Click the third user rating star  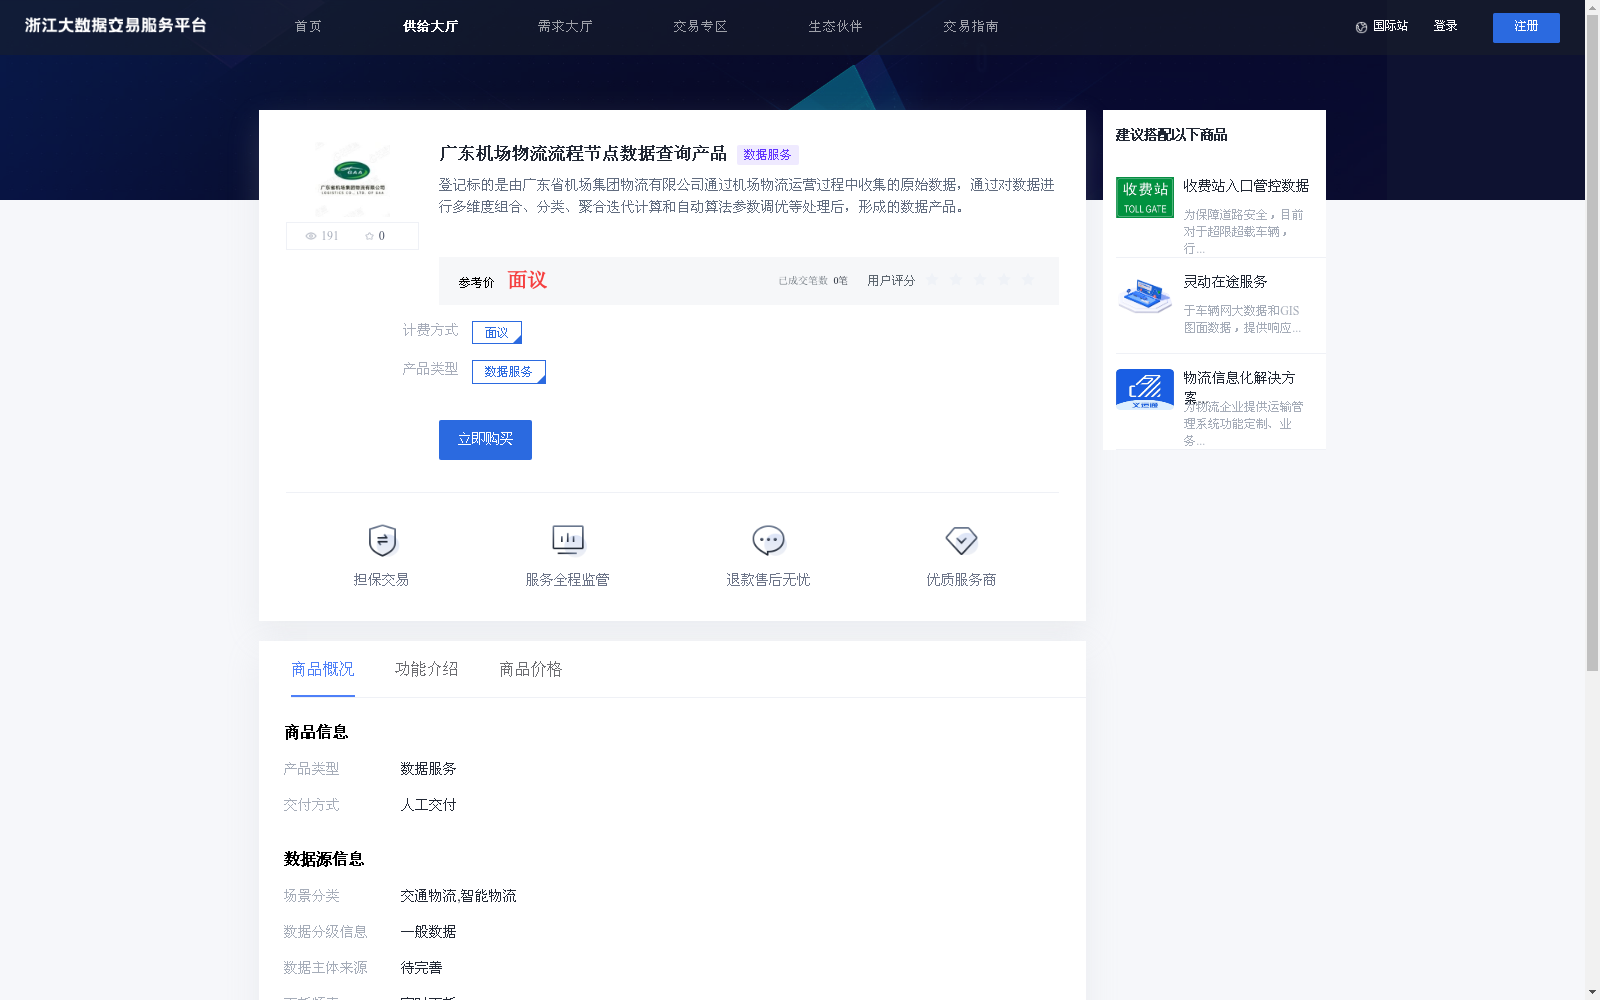(980, 280)
